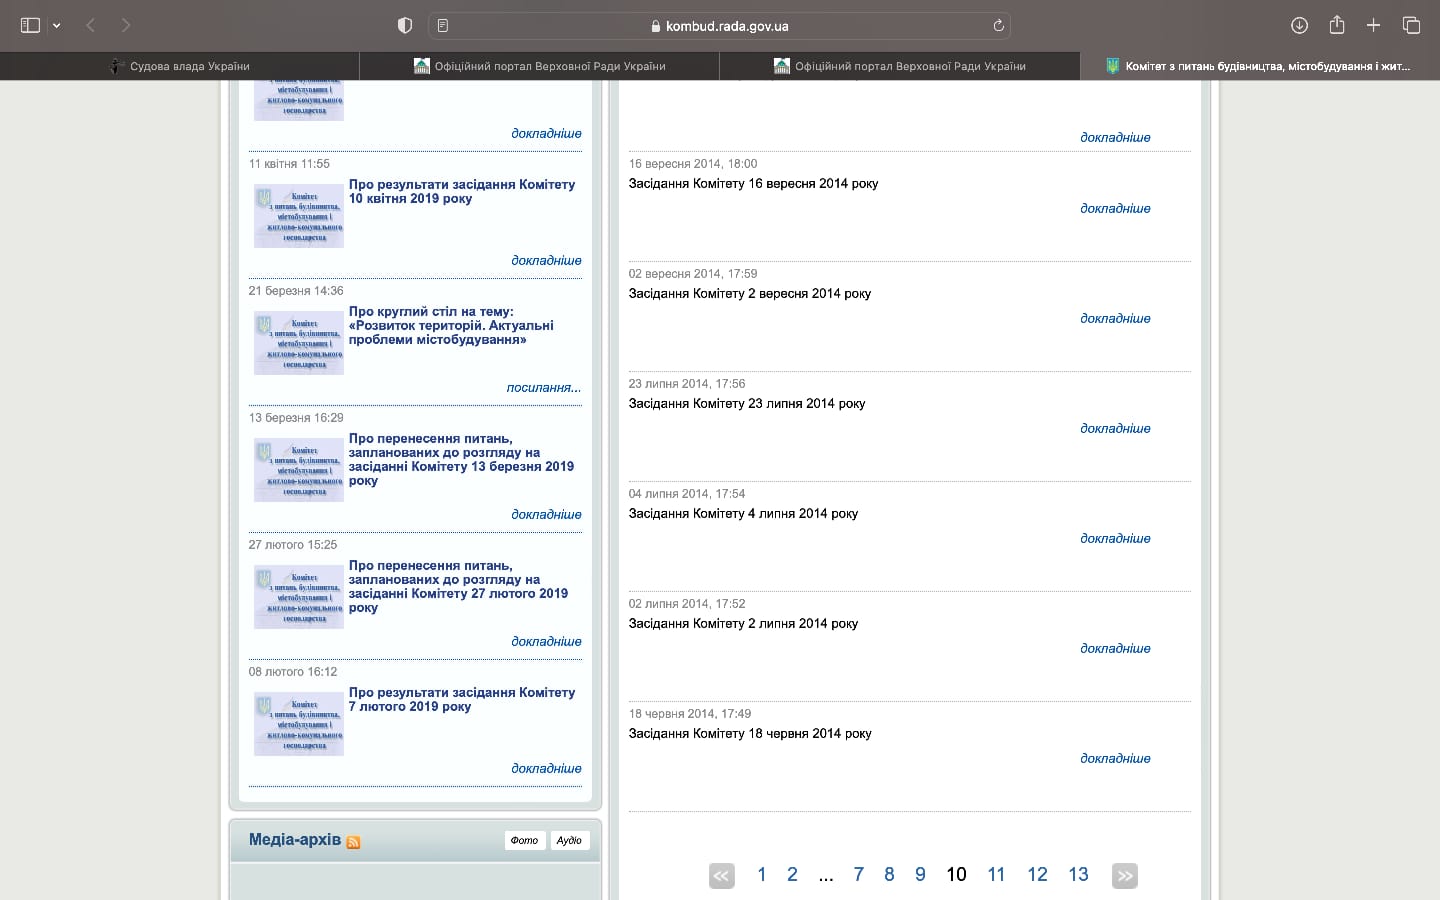Click the privacy shield icon
The width and height of the screenshot is (1440, 900).
click(405, 25)
